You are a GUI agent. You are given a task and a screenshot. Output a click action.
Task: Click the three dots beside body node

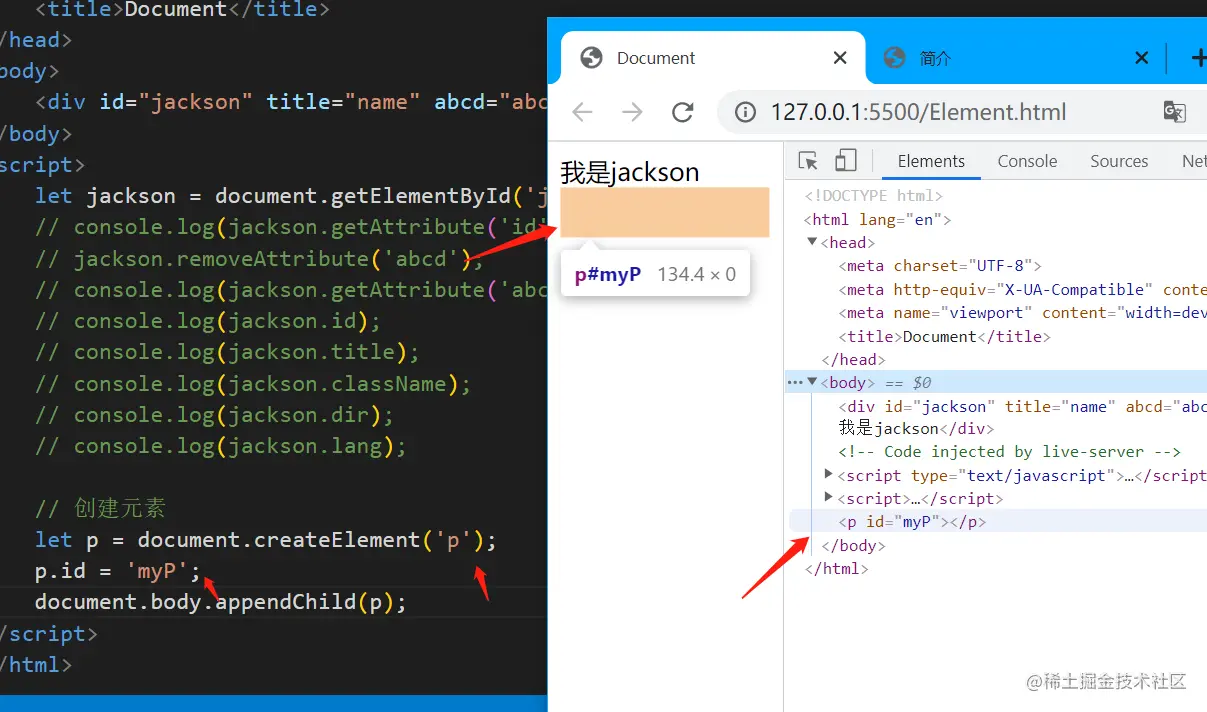795,382
